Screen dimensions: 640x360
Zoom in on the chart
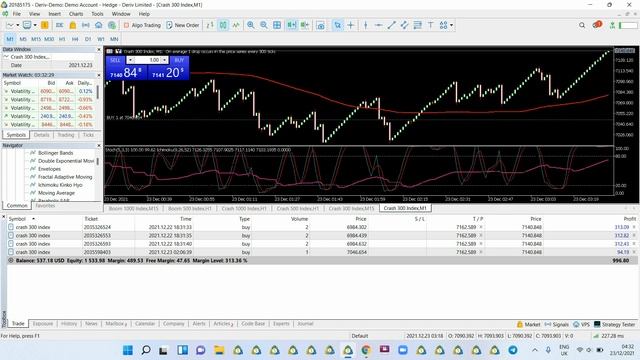(x=250, y=25)
